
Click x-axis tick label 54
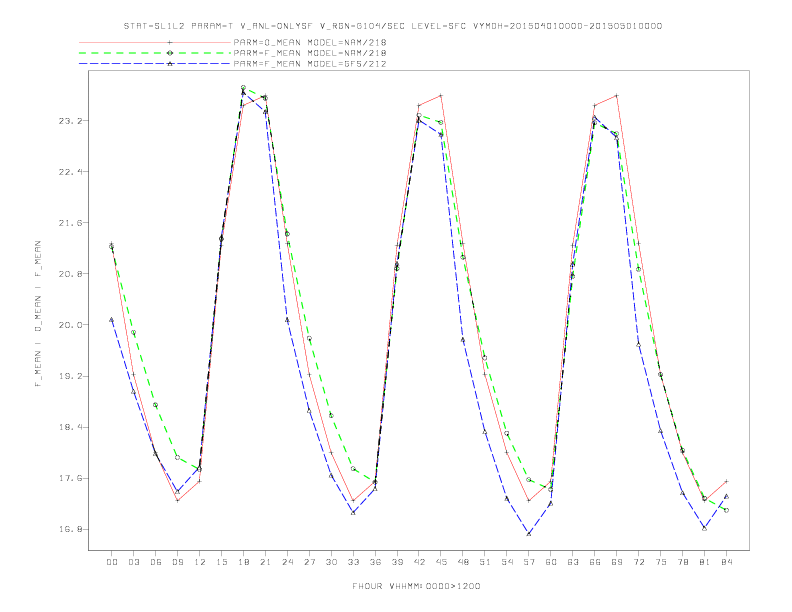tap(507, 562)
